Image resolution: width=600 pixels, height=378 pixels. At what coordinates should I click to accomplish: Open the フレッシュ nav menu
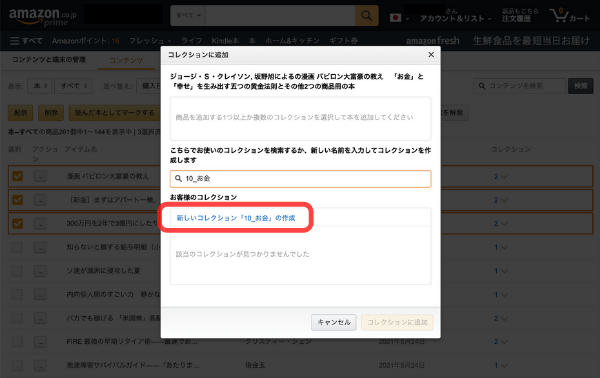[x=150, y=41]
